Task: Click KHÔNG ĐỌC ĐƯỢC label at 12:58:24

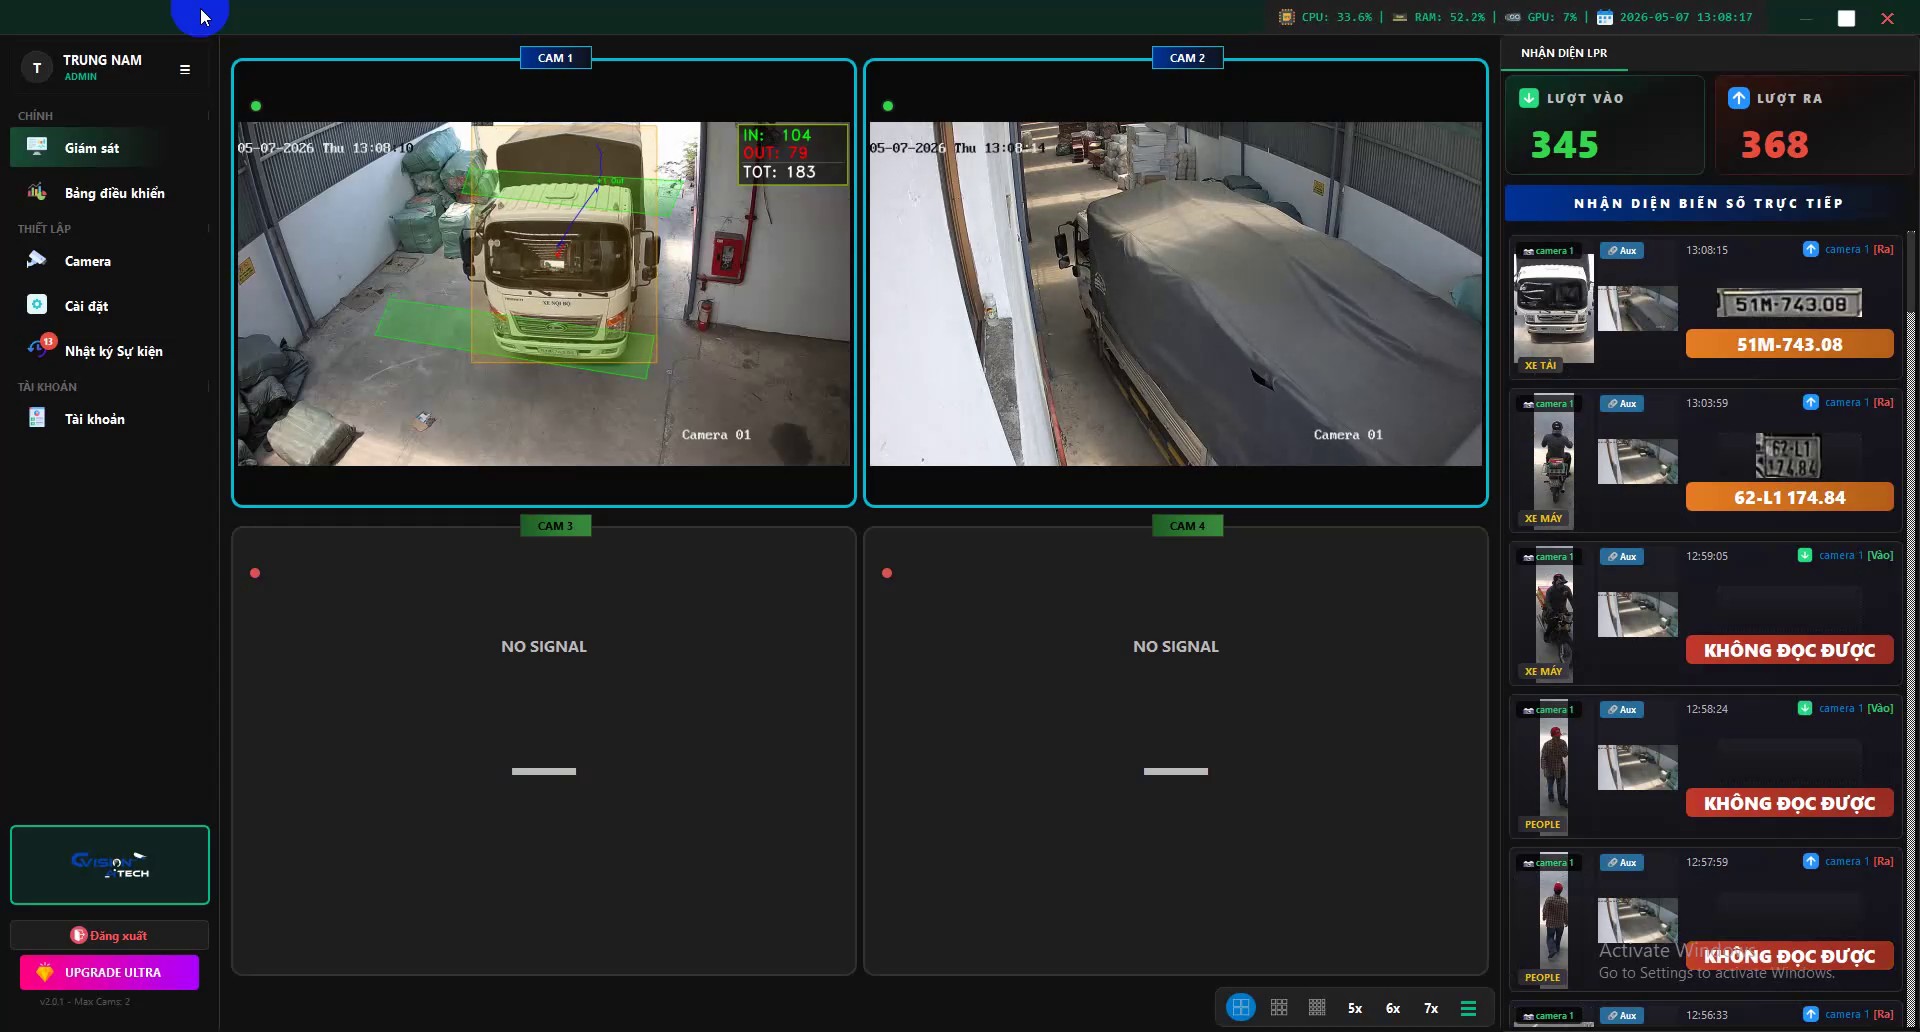Action: click(x=1789, y=803)
